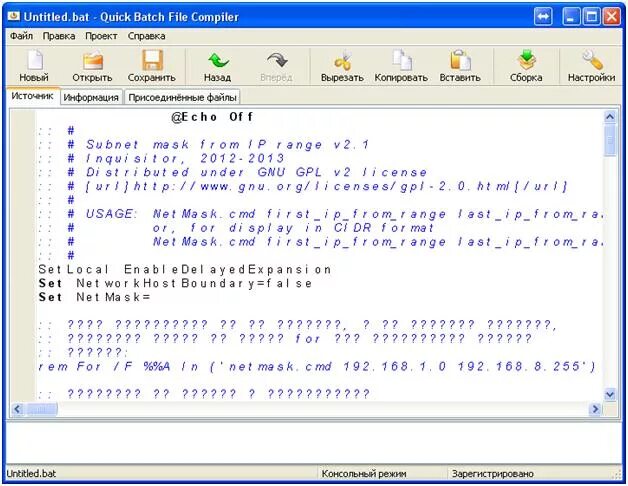Image resolution: width=628 pixels, height=486 pixels.
Task: Click the 'USAGE: NetMask.cmd' comment line
Action: [x=344, y=214]
